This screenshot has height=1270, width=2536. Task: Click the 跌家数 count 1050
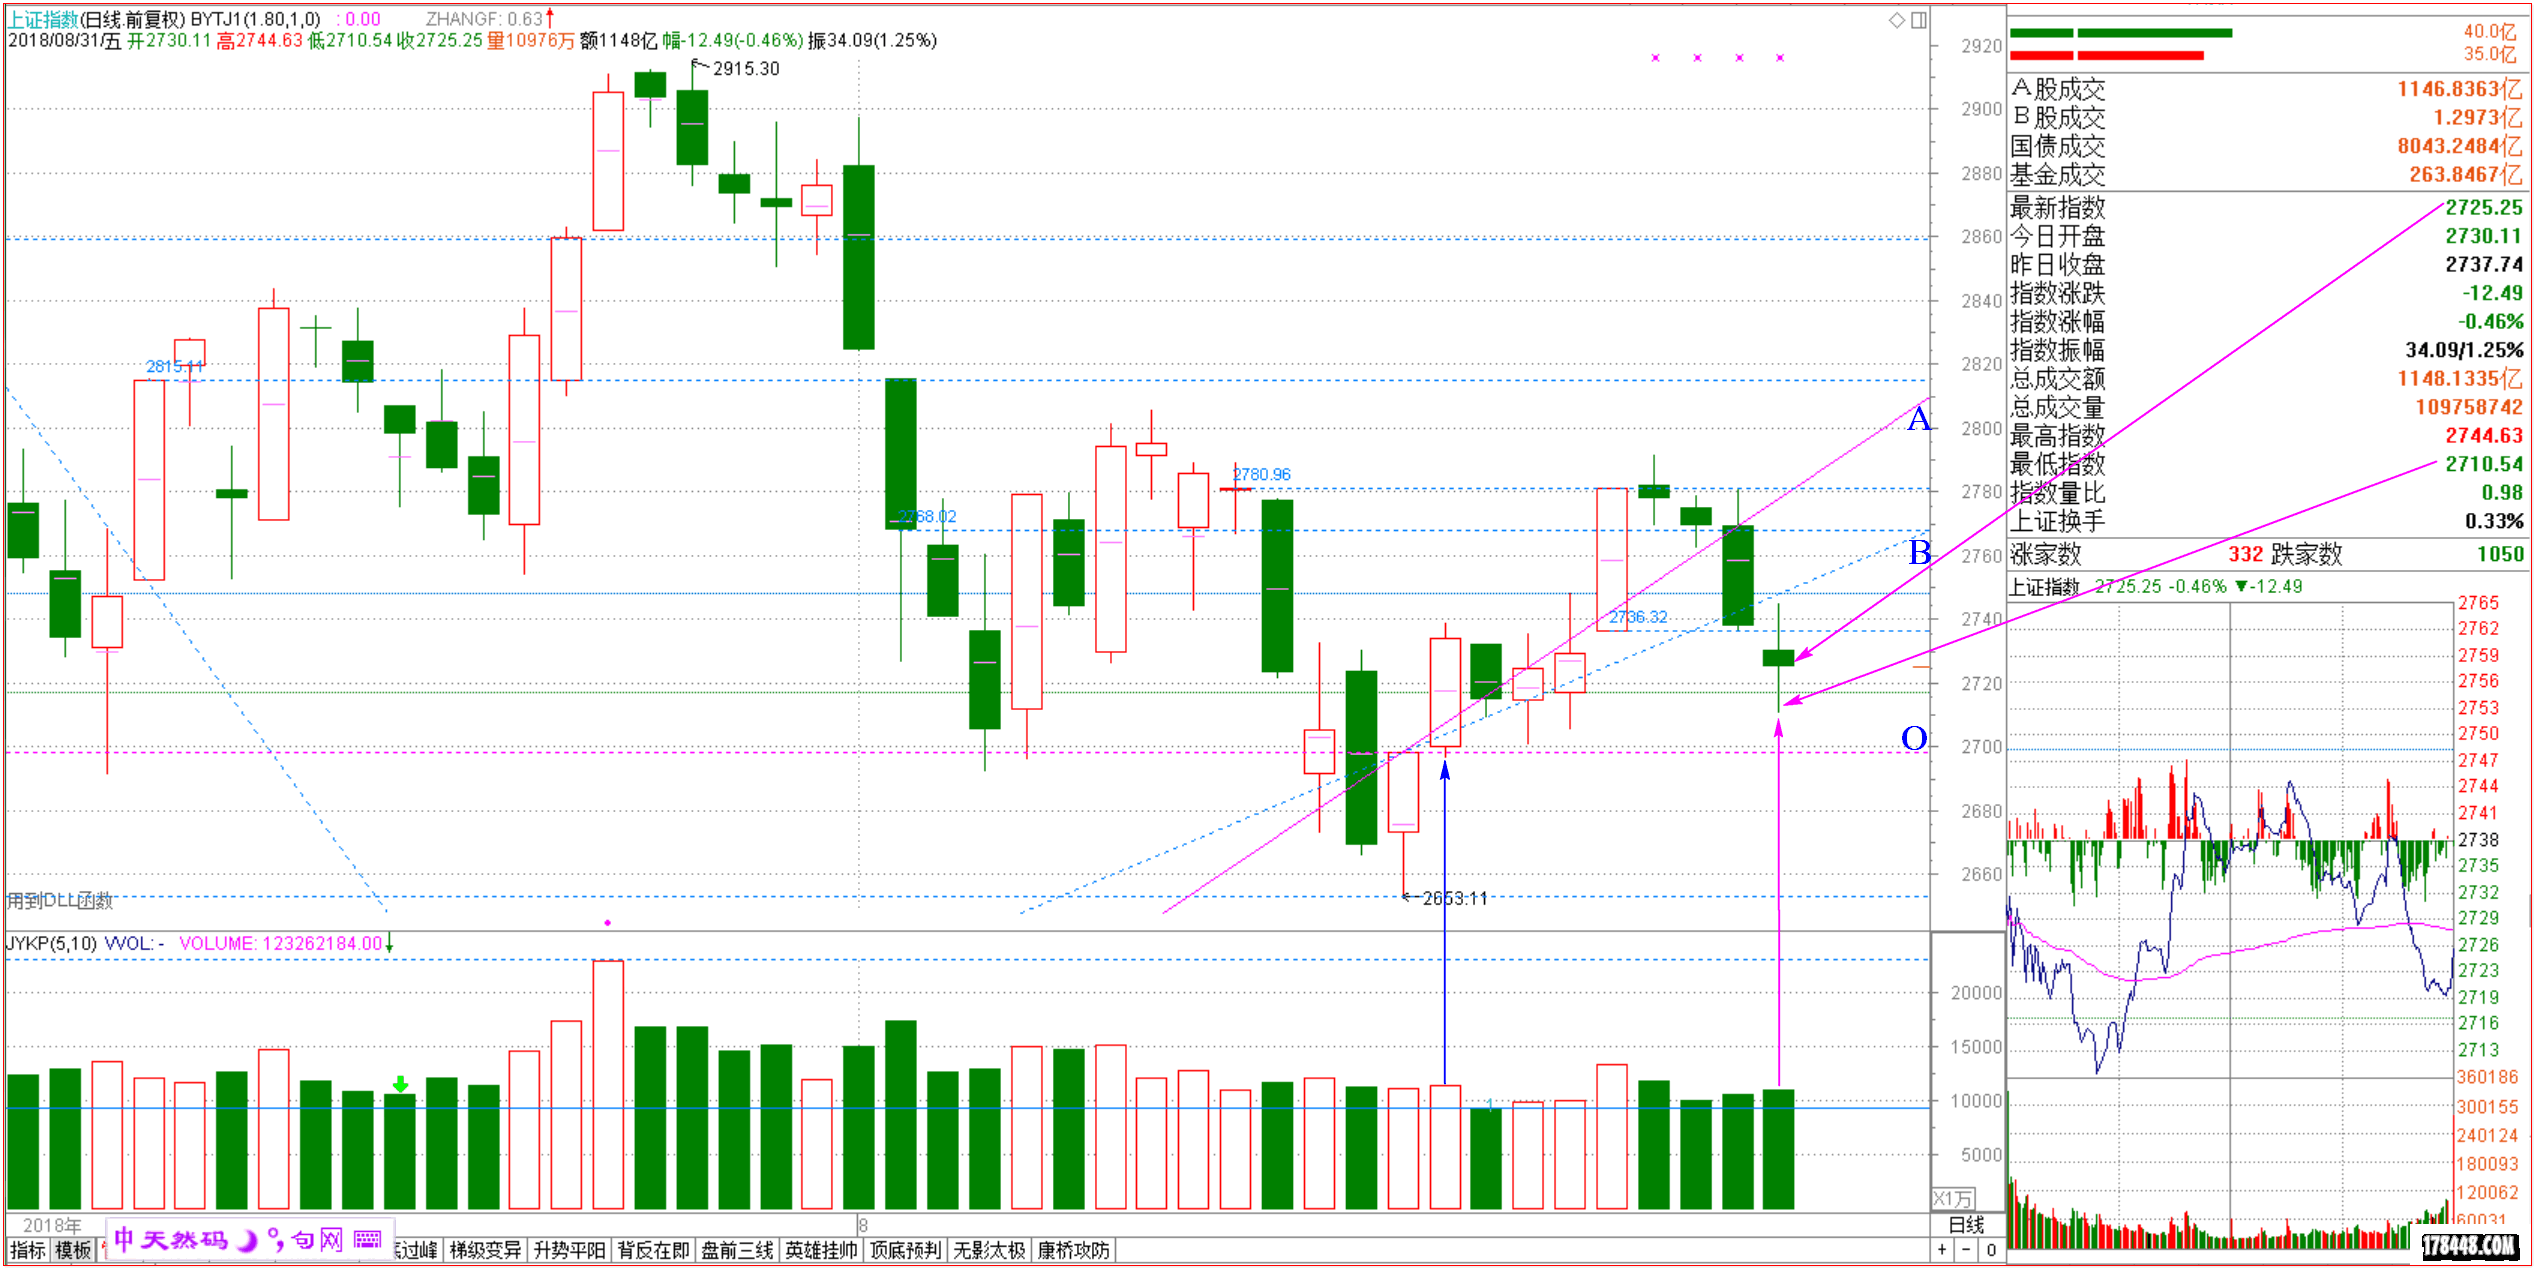pyautogui.click(x=2500, y=554)
